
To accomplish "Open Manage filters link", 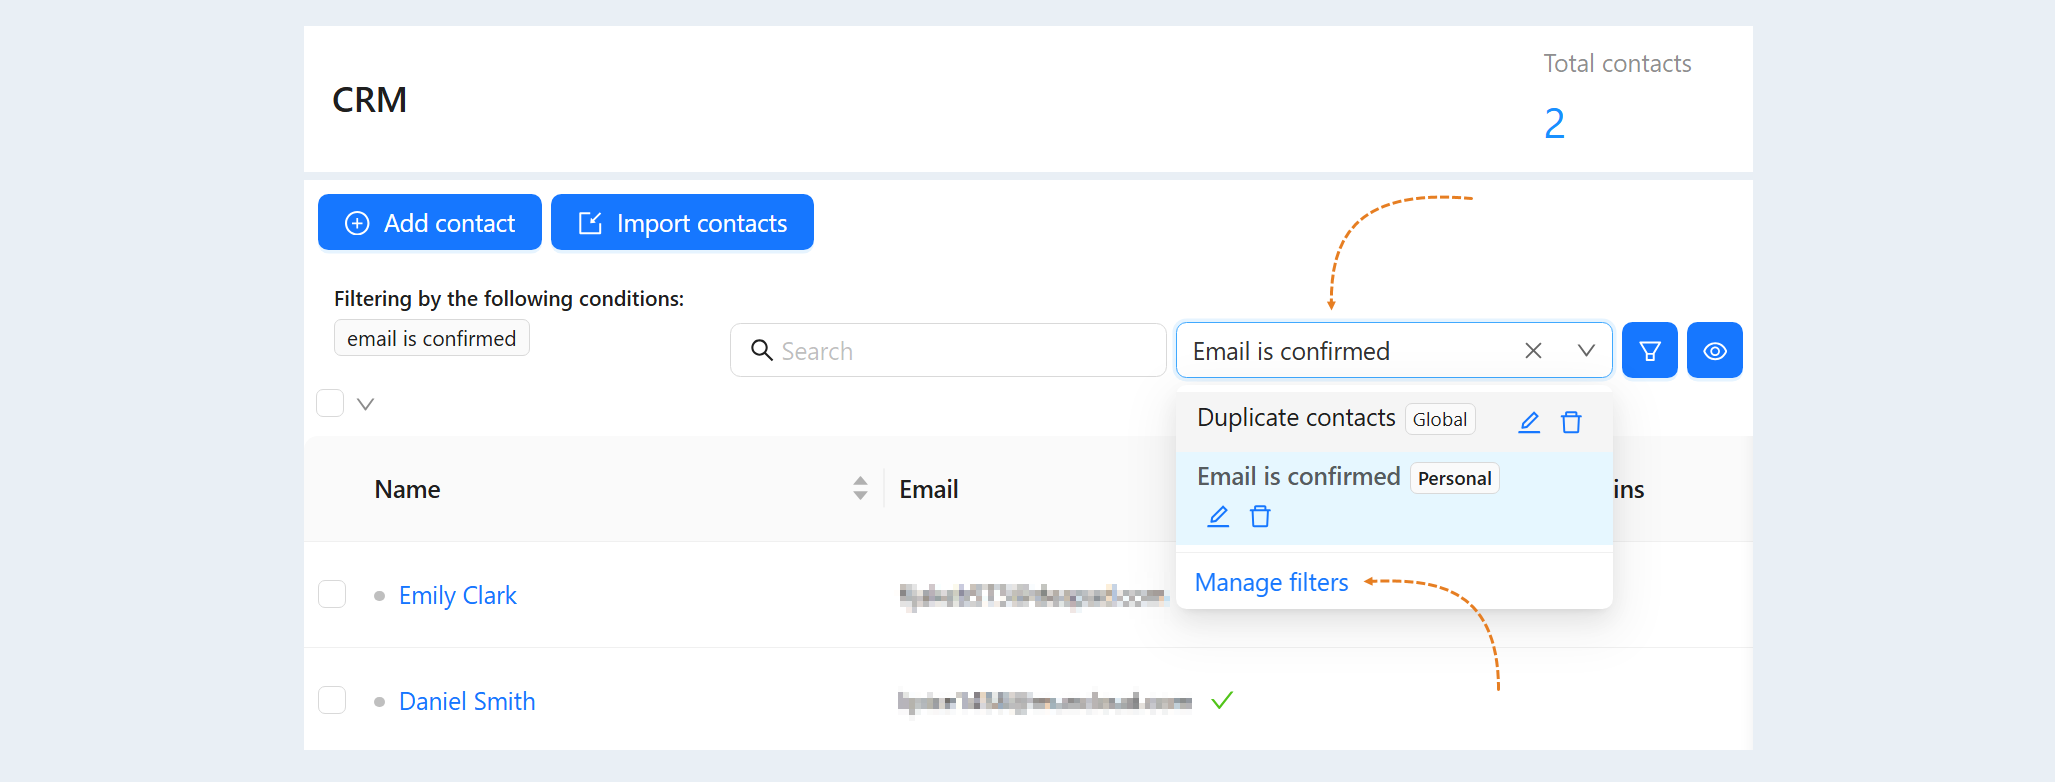I will click(1271, 582).
